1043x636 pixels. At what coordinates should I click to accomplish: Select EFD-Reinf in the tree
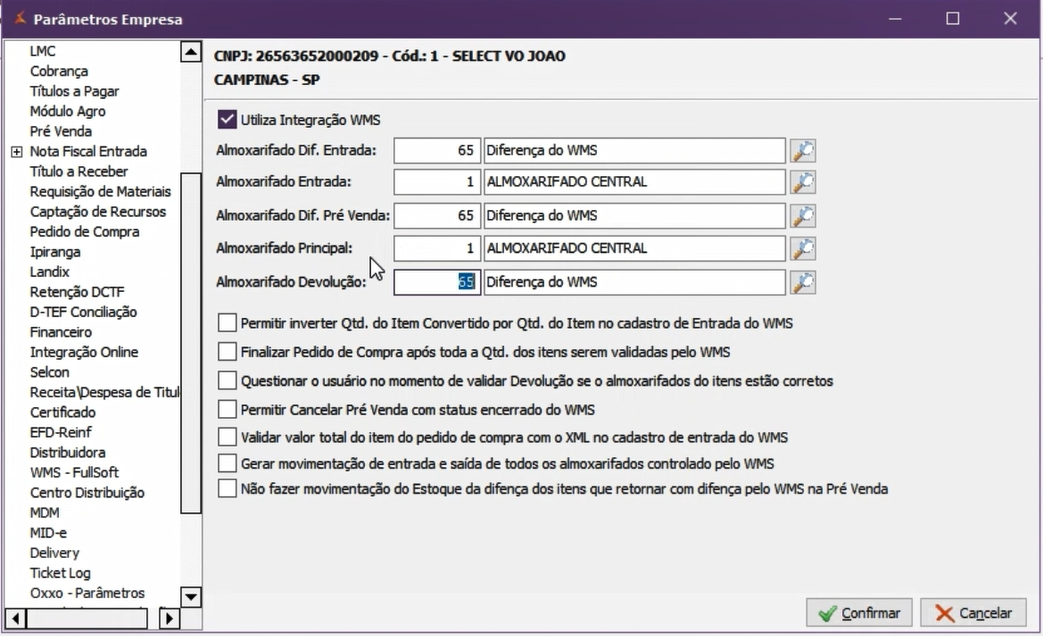coord(61,432)
